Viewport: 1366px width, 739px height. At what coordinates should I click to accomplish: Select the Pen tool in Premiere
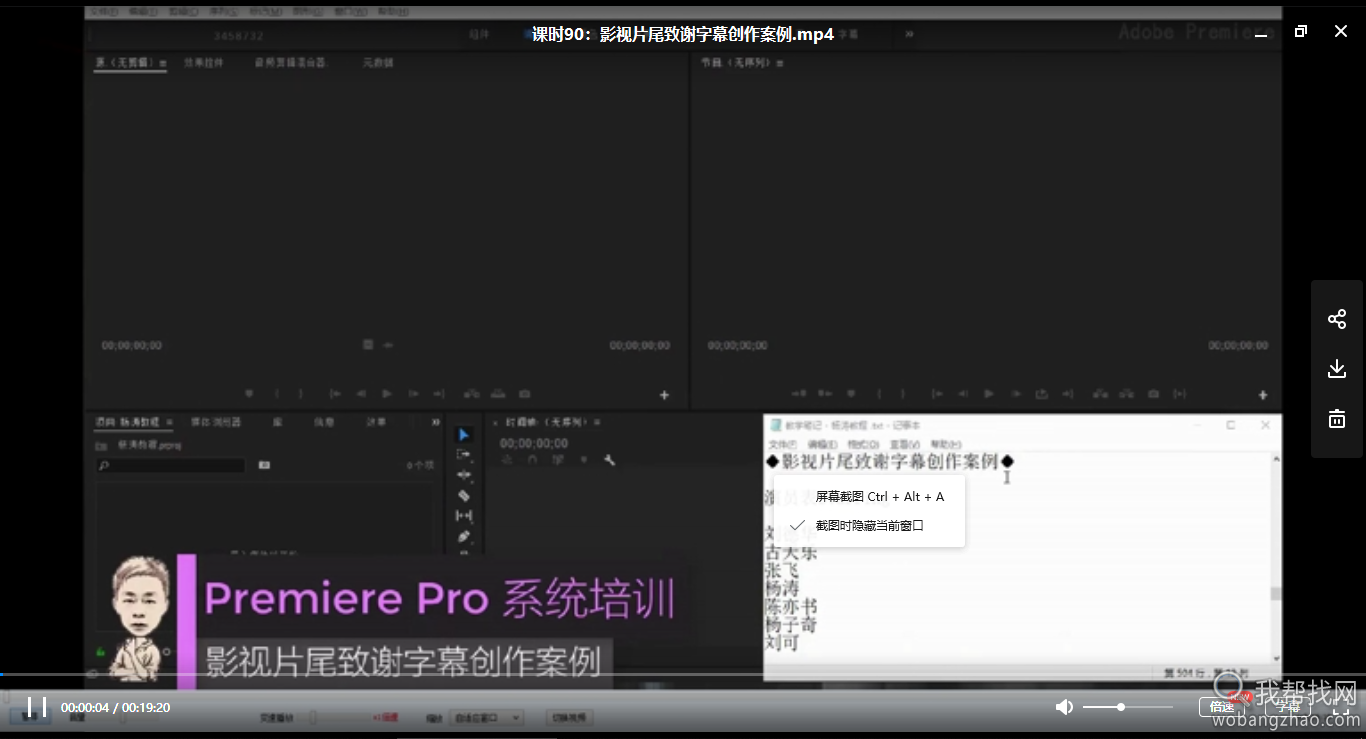click(x=463, y=536)
